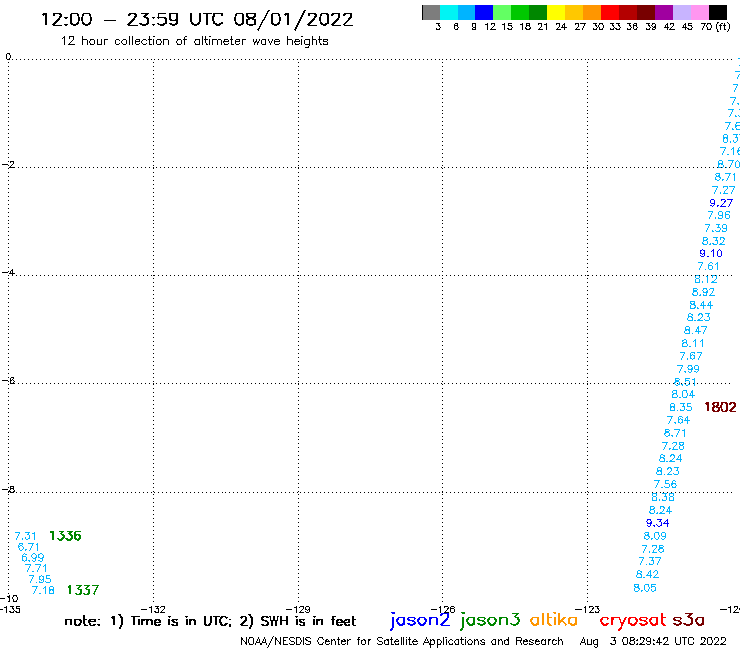
Task: Click wave height value 7.64
Action: click(678, 420)
